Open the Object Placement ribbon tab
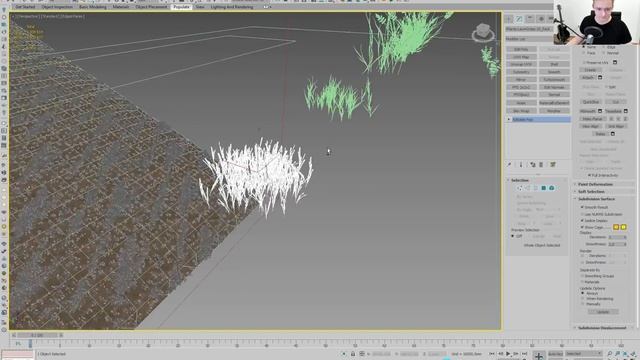 coord(151,7)
